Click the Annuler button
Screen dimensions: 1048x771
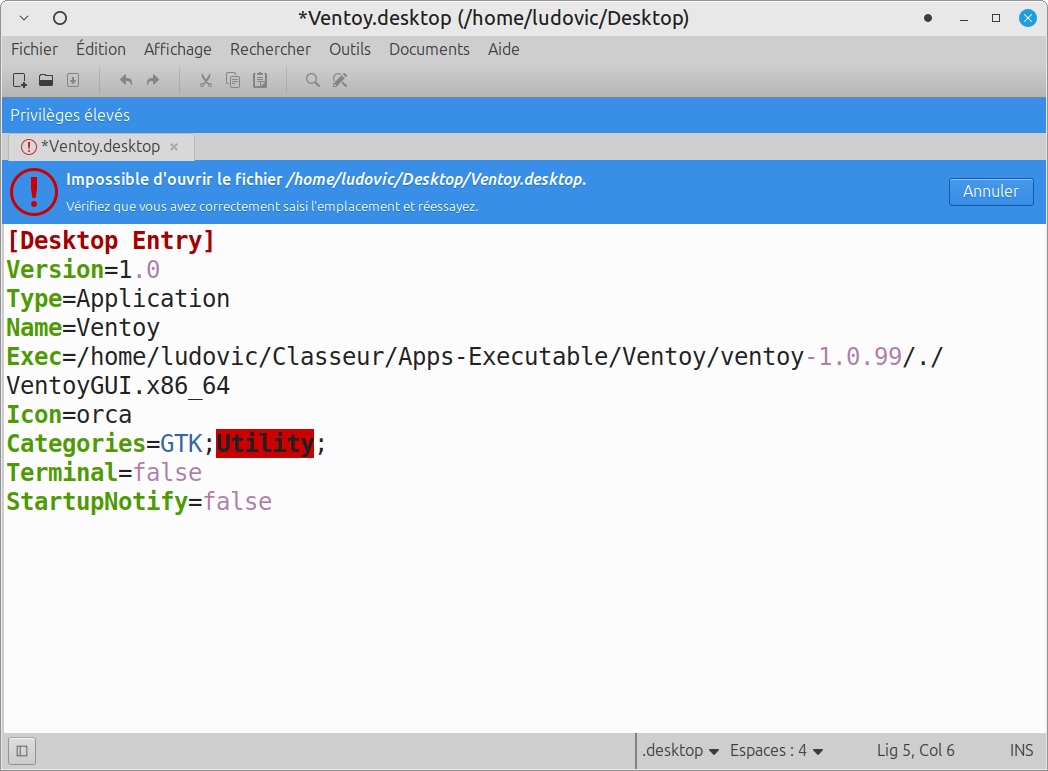991,192
